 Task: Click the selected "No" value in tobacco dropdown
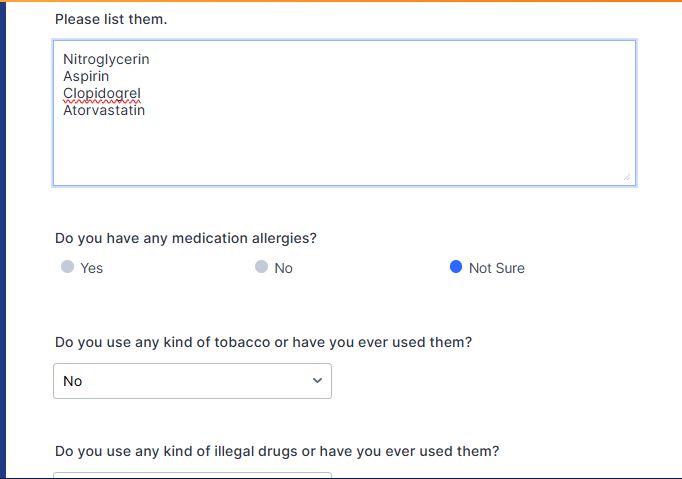(x=73, y=381)
